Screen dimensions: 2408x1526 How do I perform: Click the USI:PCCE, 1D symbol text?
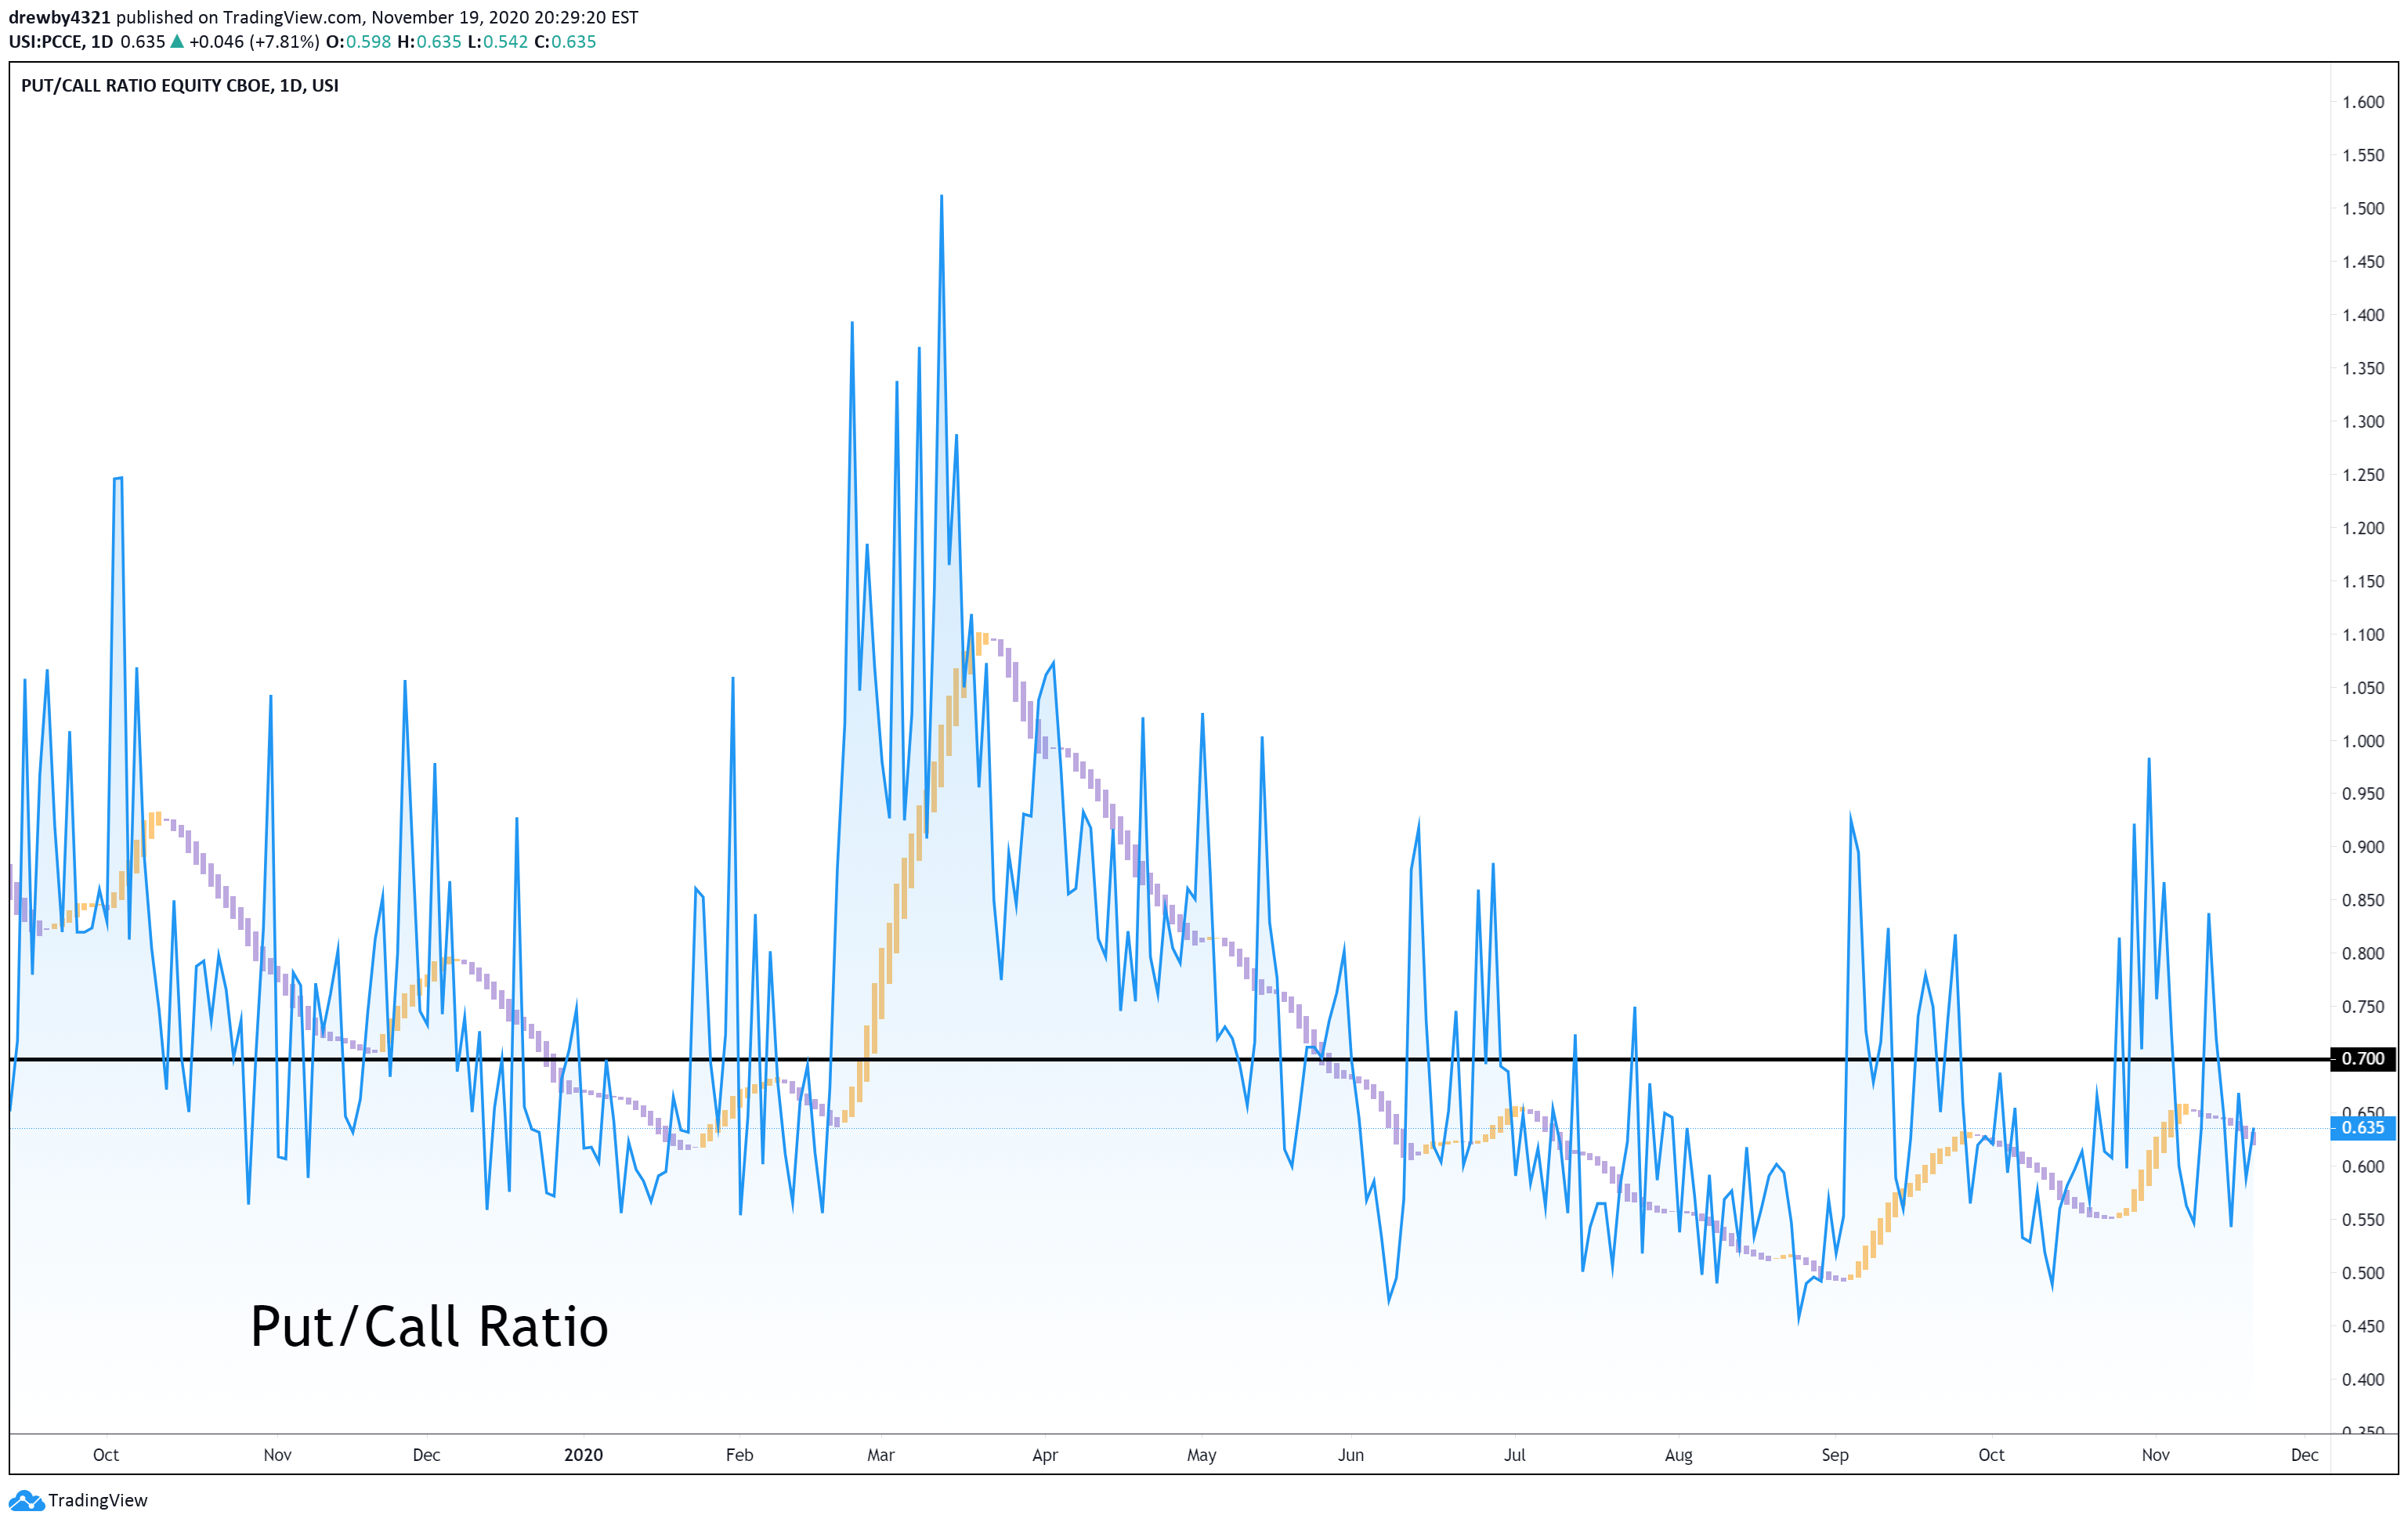point(61,42)
